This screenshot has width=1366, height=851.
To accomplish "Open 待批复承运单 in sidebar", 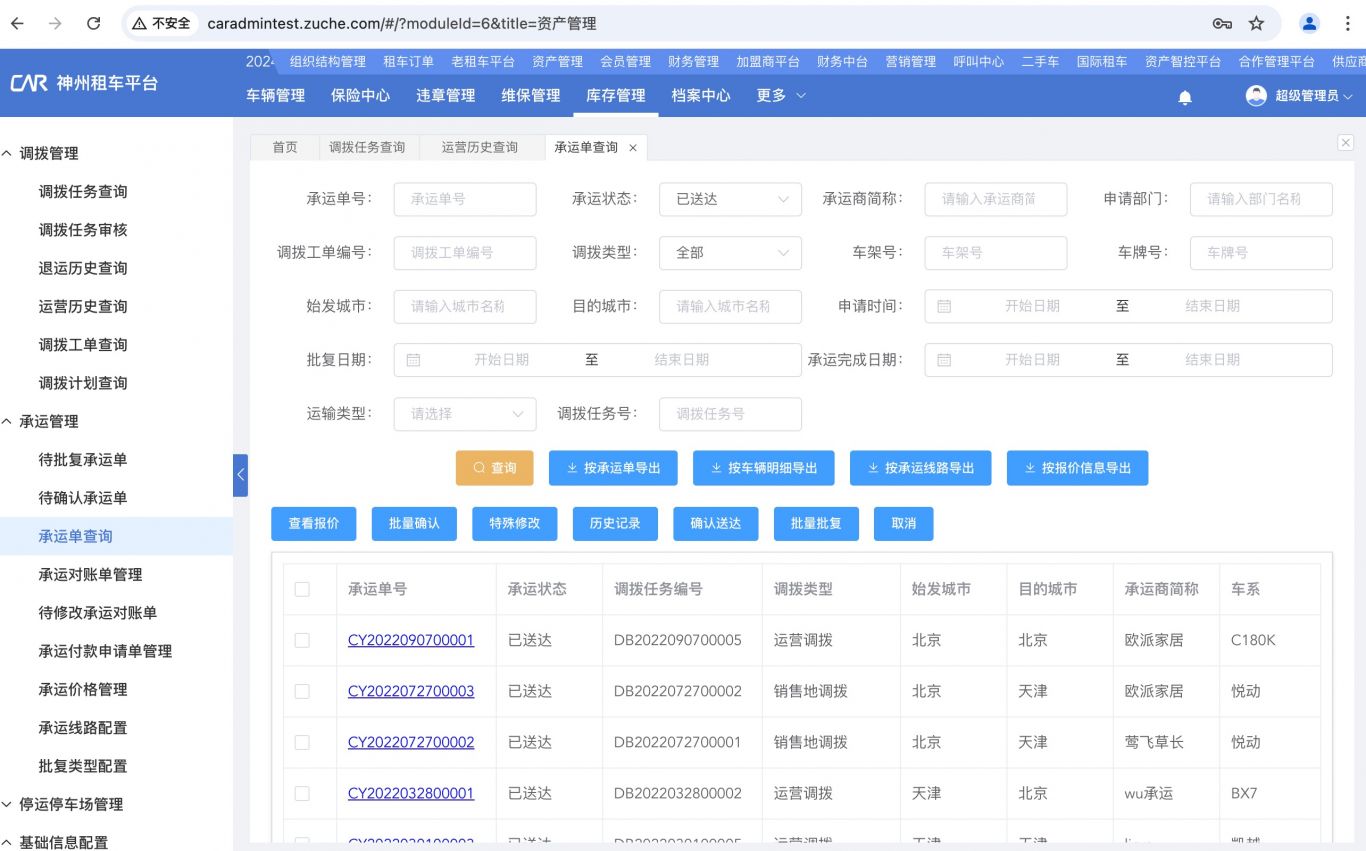I will coord(83,460).
